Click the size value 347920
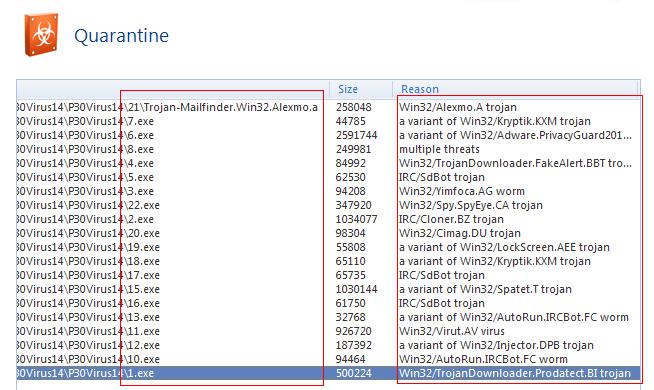Screen dimensions: 654x390 click(x=353, y=205)
